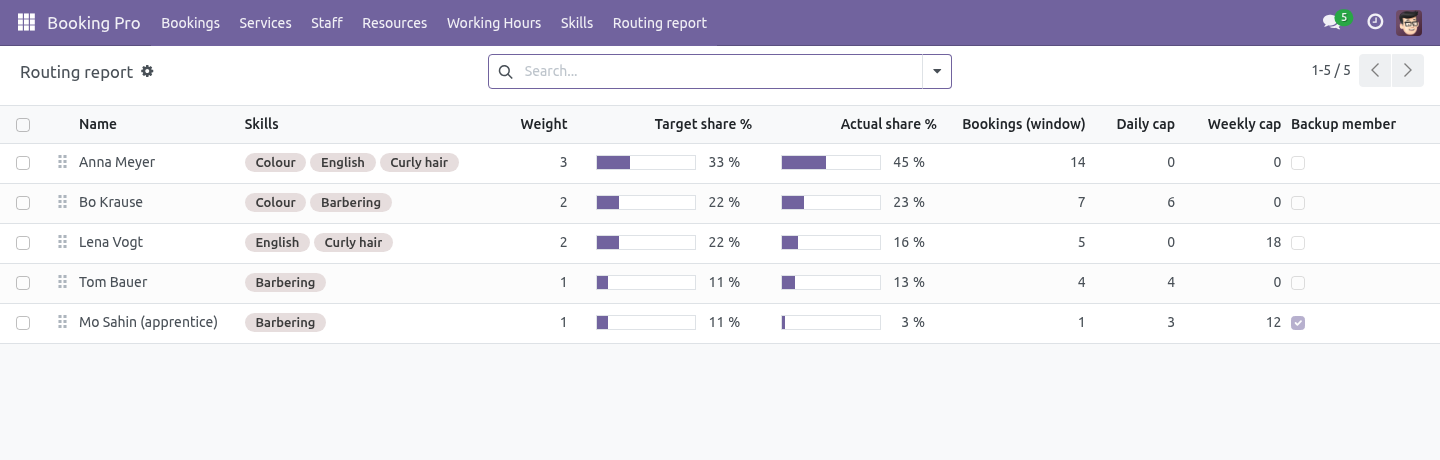The height and width of the screenshot is (460, 1440).
Task: Open the apps grid menu icon
Action: point(27,22)
